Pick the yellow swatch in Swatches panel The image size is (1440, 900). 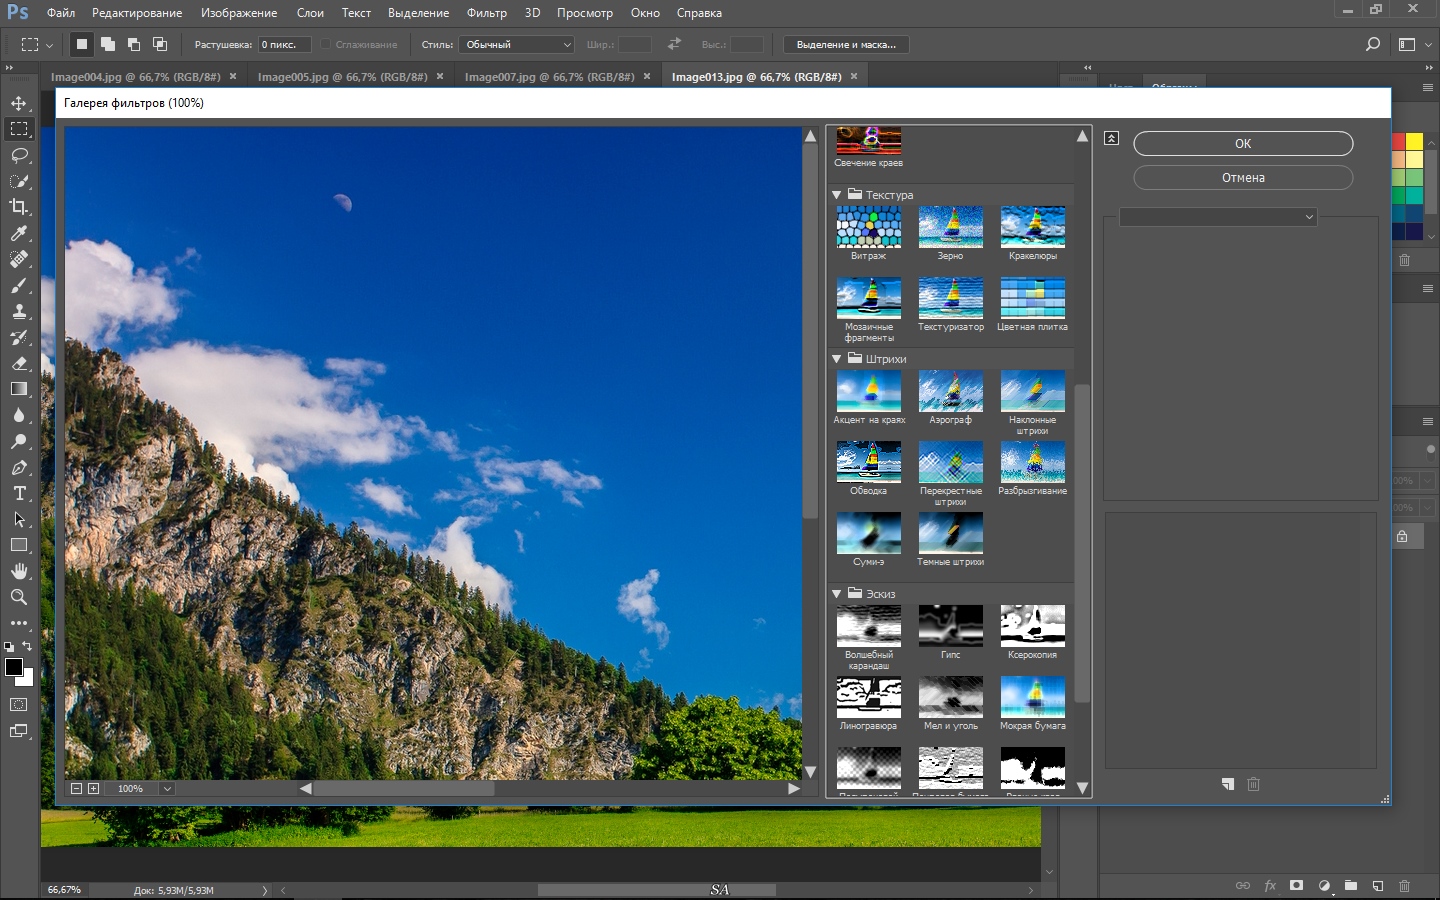click(x=1414, y=142)
